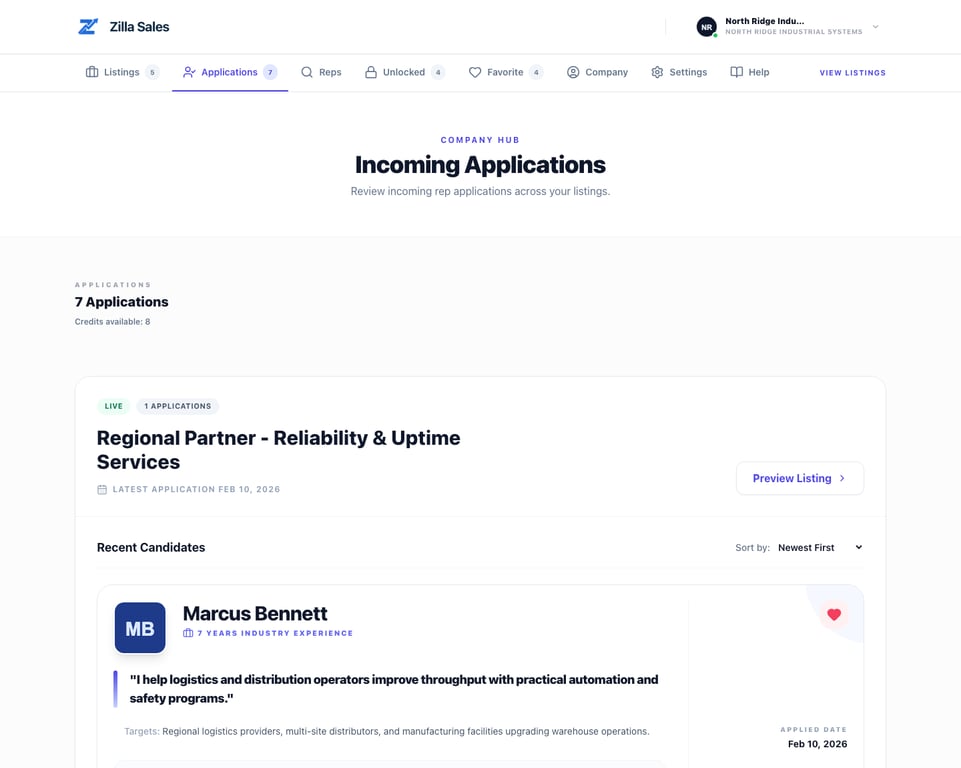Viewport: 961px width, 768px height.
Task: Click the 1 APPLICATIONS badge
Action: click(178, 406)
